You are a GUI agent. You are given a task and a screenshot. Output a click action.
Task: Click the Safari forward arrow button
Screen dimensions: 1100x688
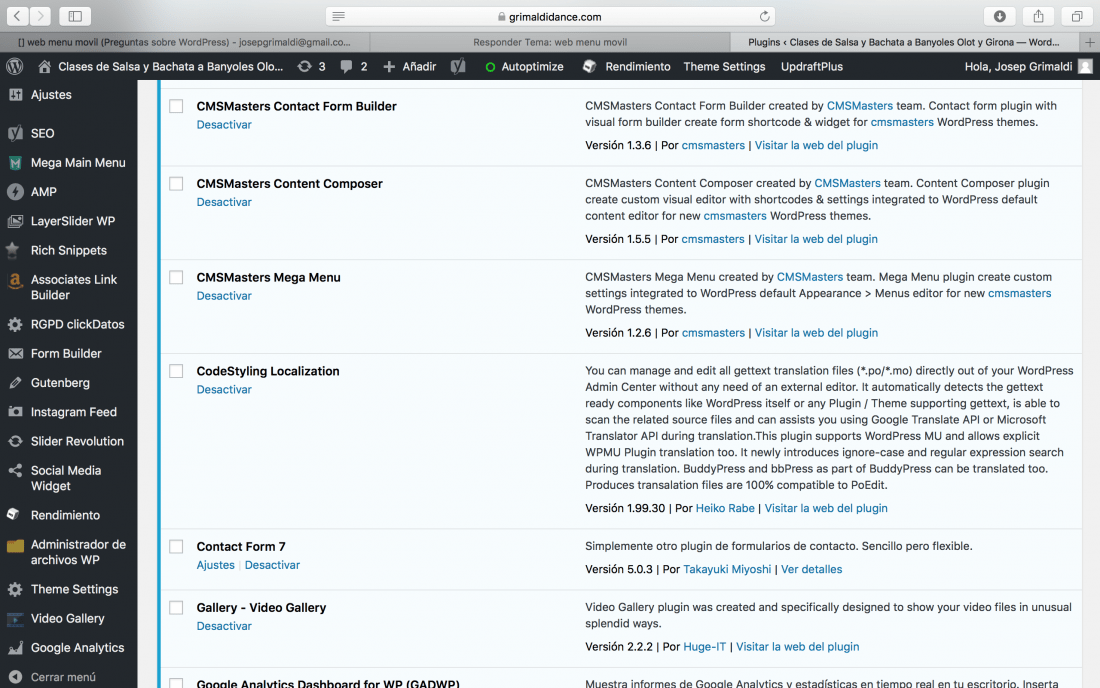point(40,15)
